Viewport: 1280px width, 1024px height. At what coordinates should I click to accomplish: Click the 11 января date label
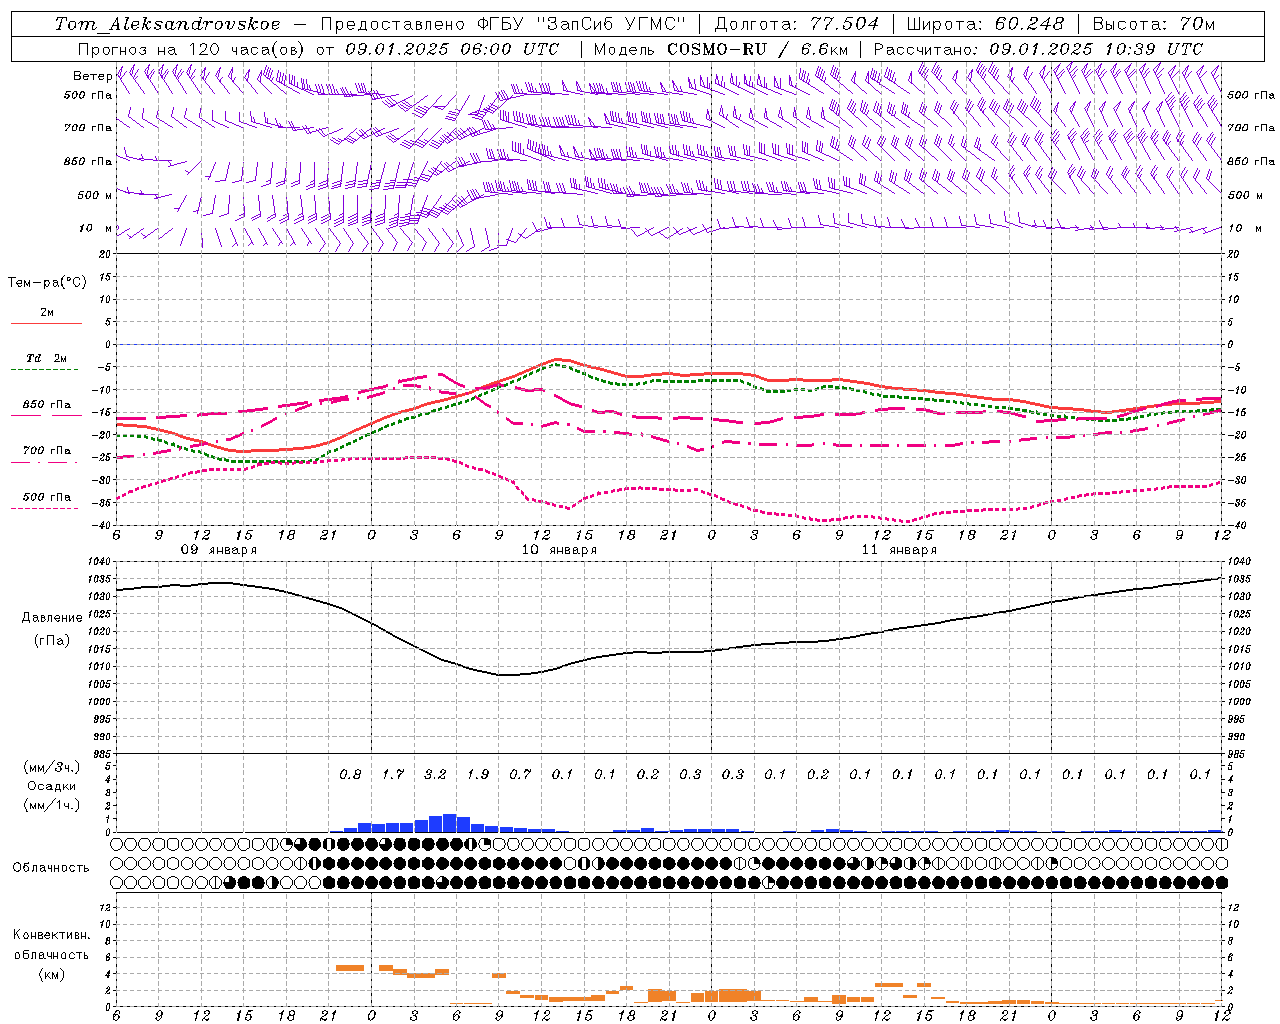pos(899,550)
